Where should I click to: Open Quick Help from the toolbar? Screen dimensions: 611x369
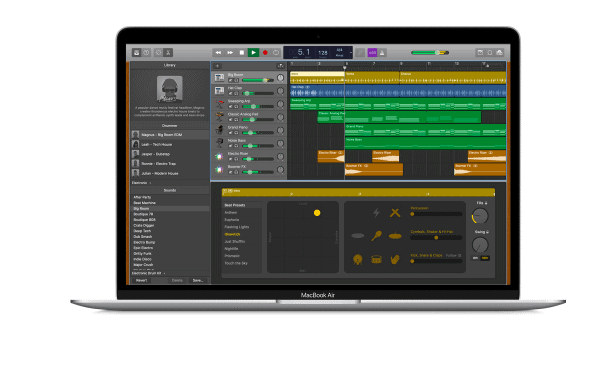tap(147, 53)
